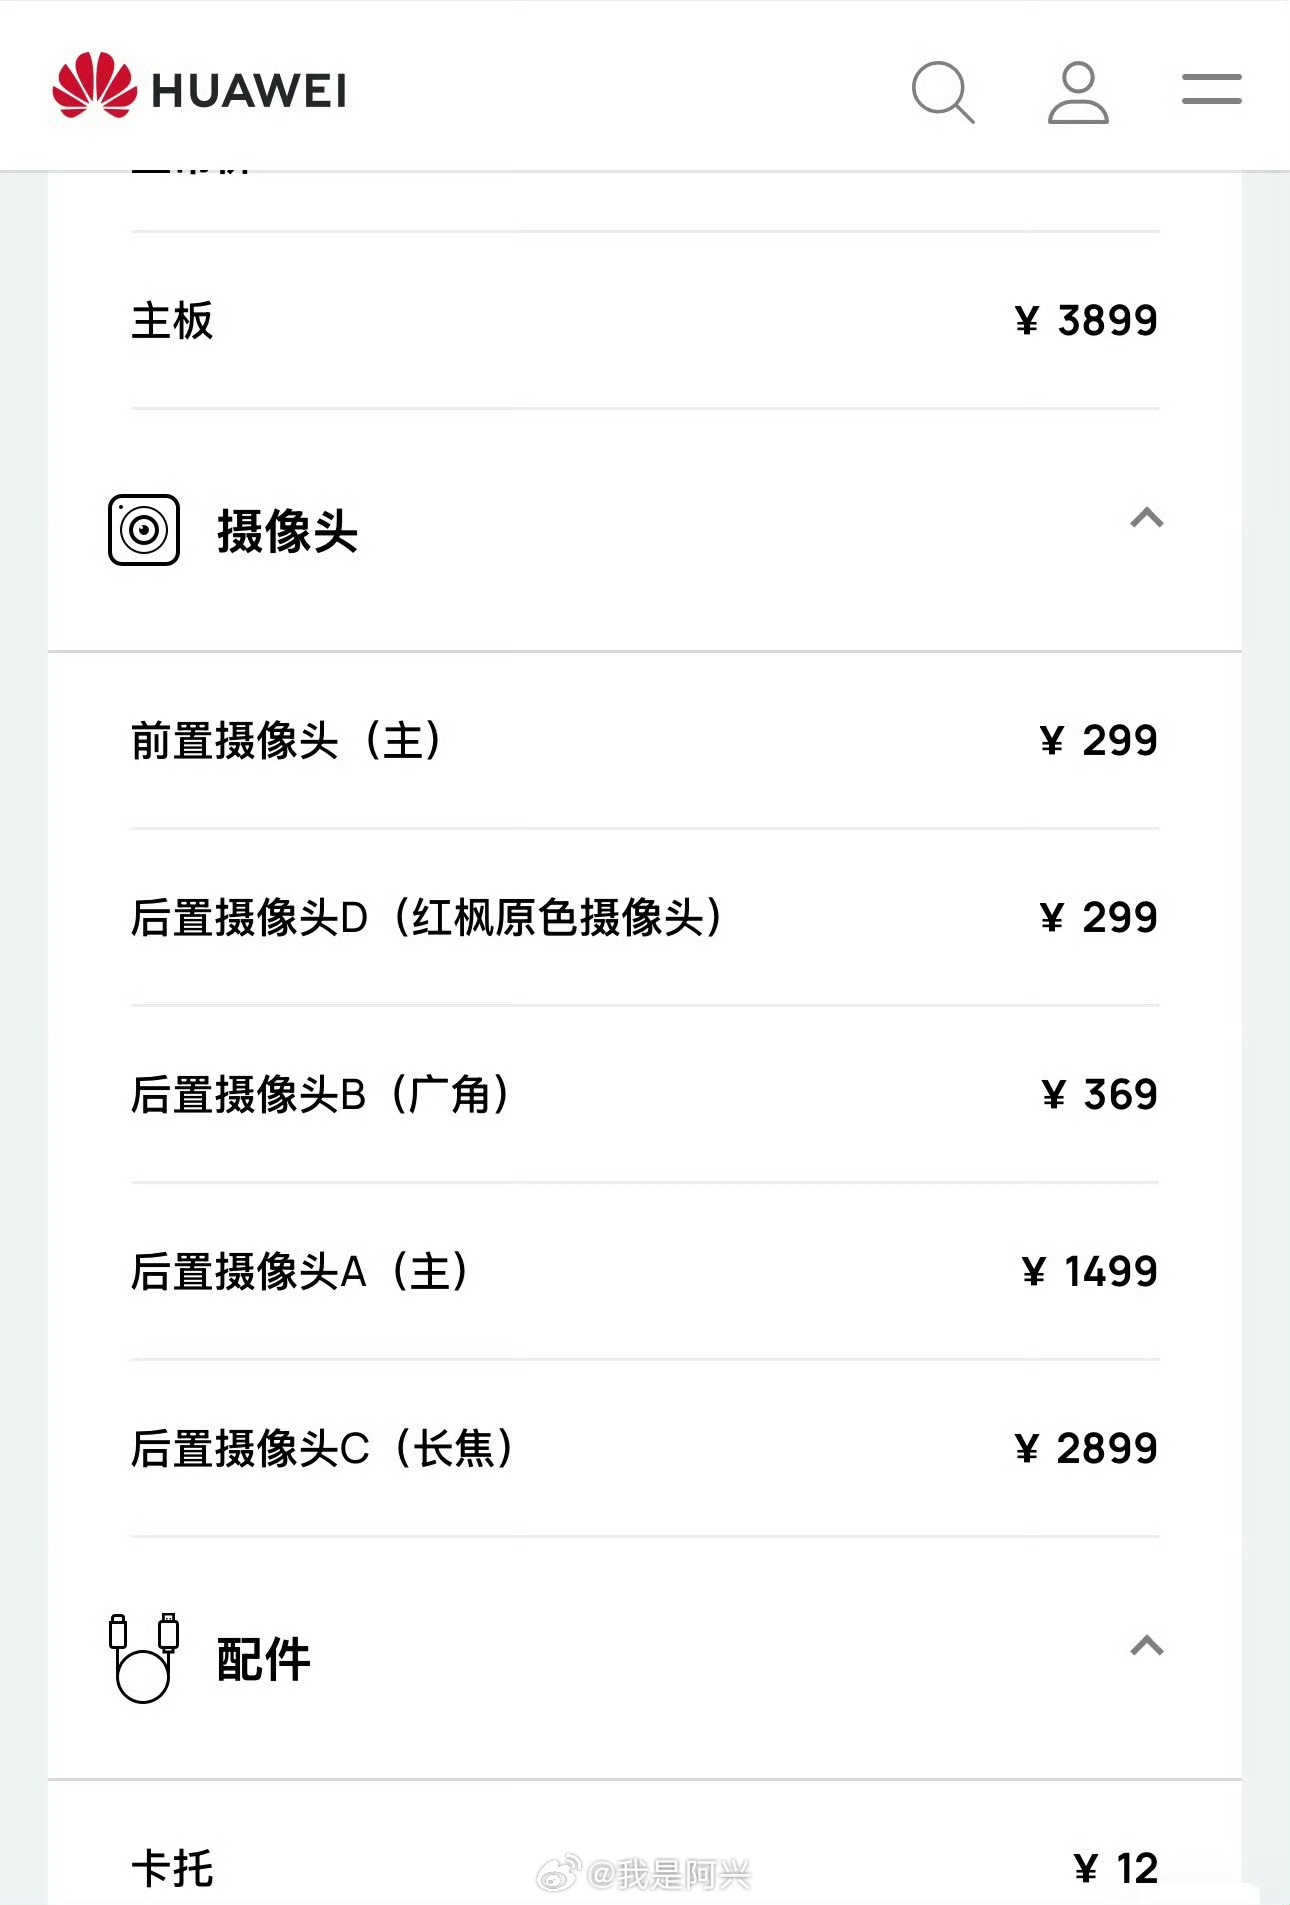Select 后置摄像头A（主）item
Image resolution: width=1290 pixels, height=1905 pixels.
point(645,1272)
